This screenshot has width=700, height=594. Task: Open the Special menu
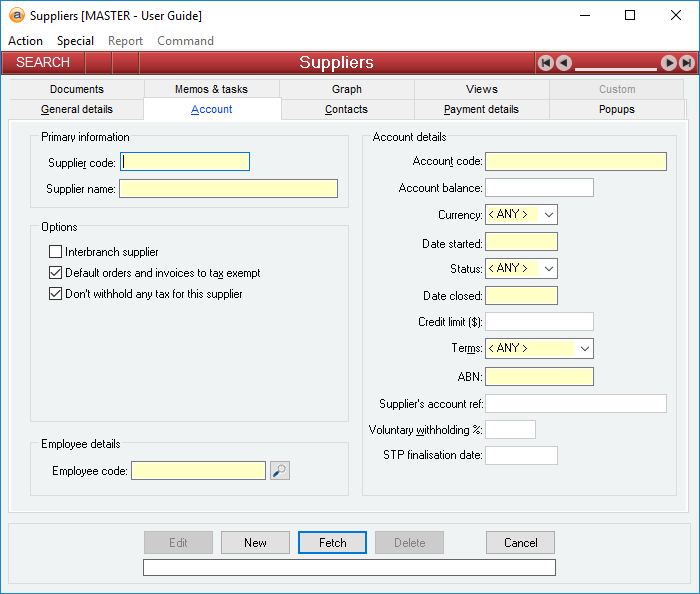(75, 41)
